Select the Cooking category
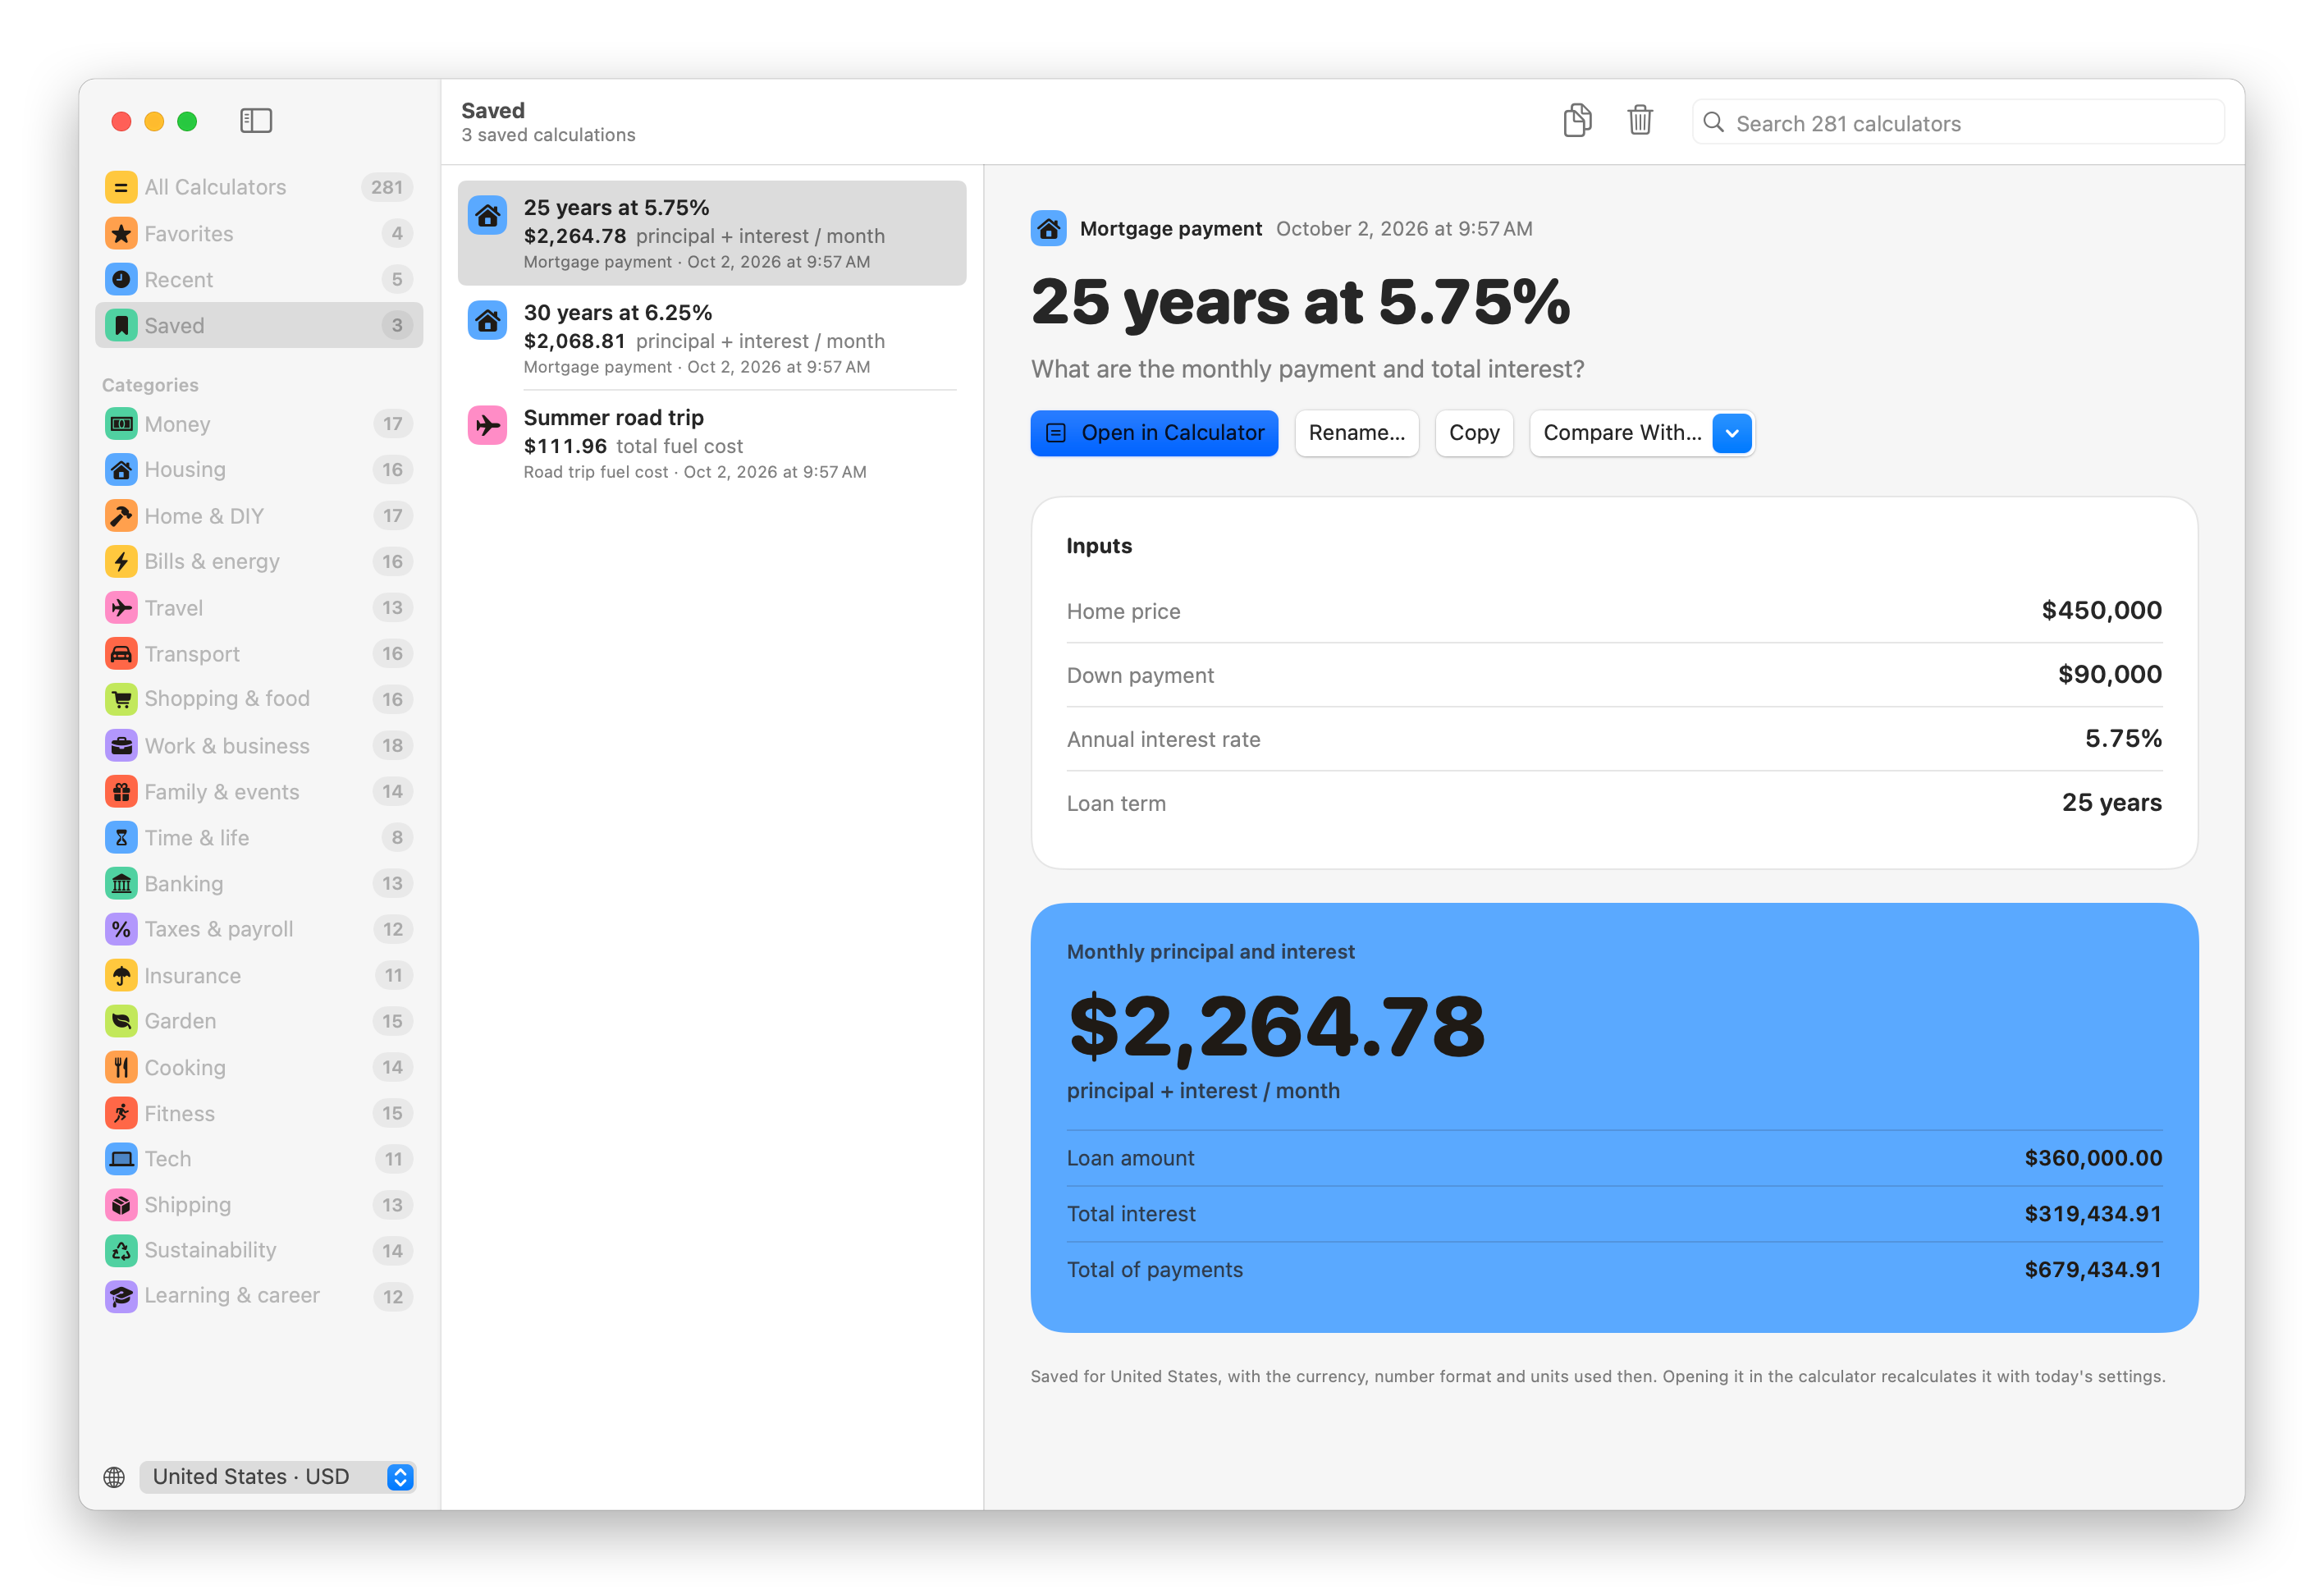Image resolution: width=2324 pixels, height=1589 pixels. point(259,1068)
